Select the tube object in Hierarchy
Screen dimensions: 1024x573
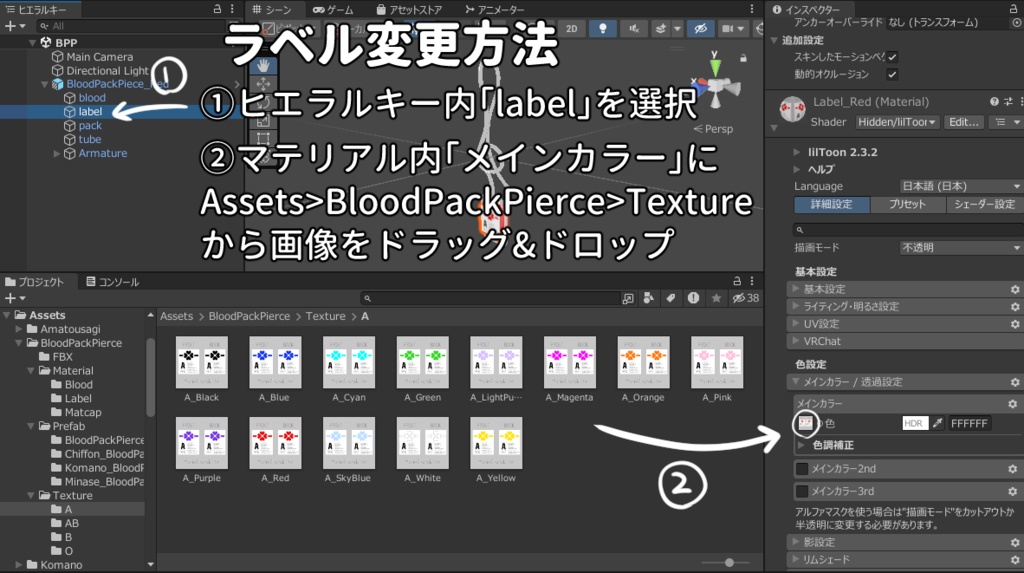point(89,139)
